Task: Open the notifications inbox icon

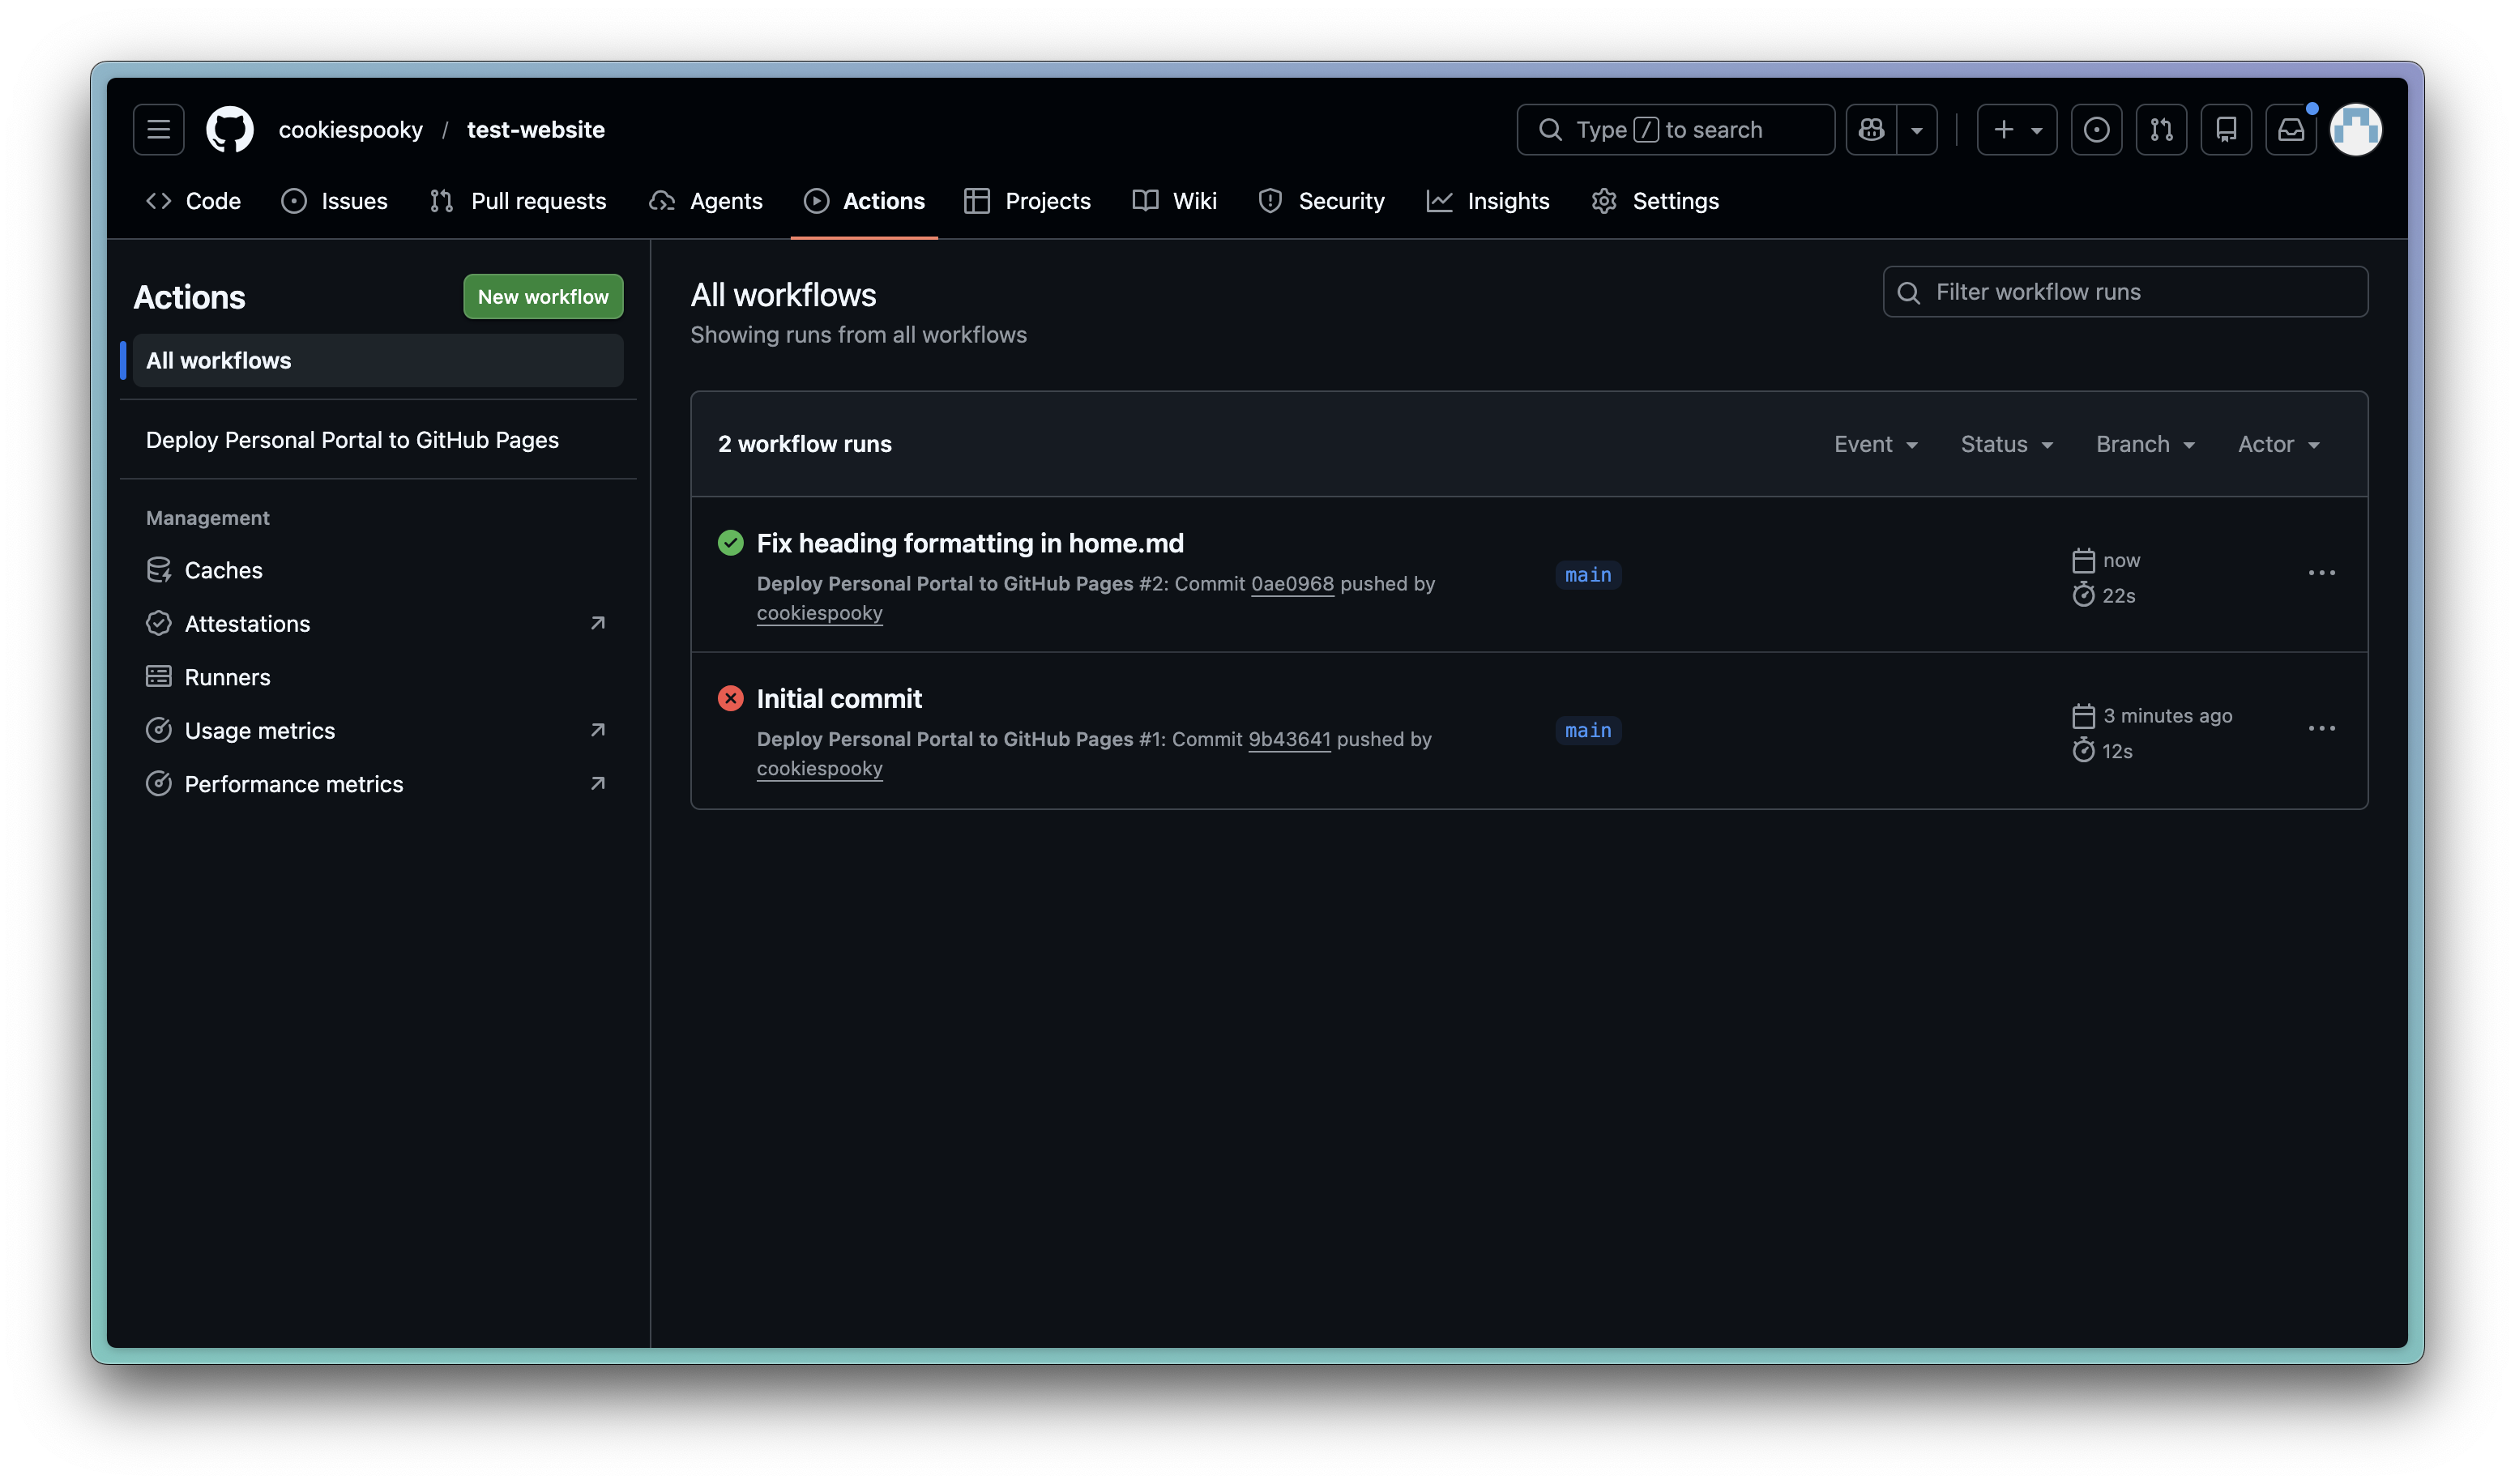Action: 2290,130
